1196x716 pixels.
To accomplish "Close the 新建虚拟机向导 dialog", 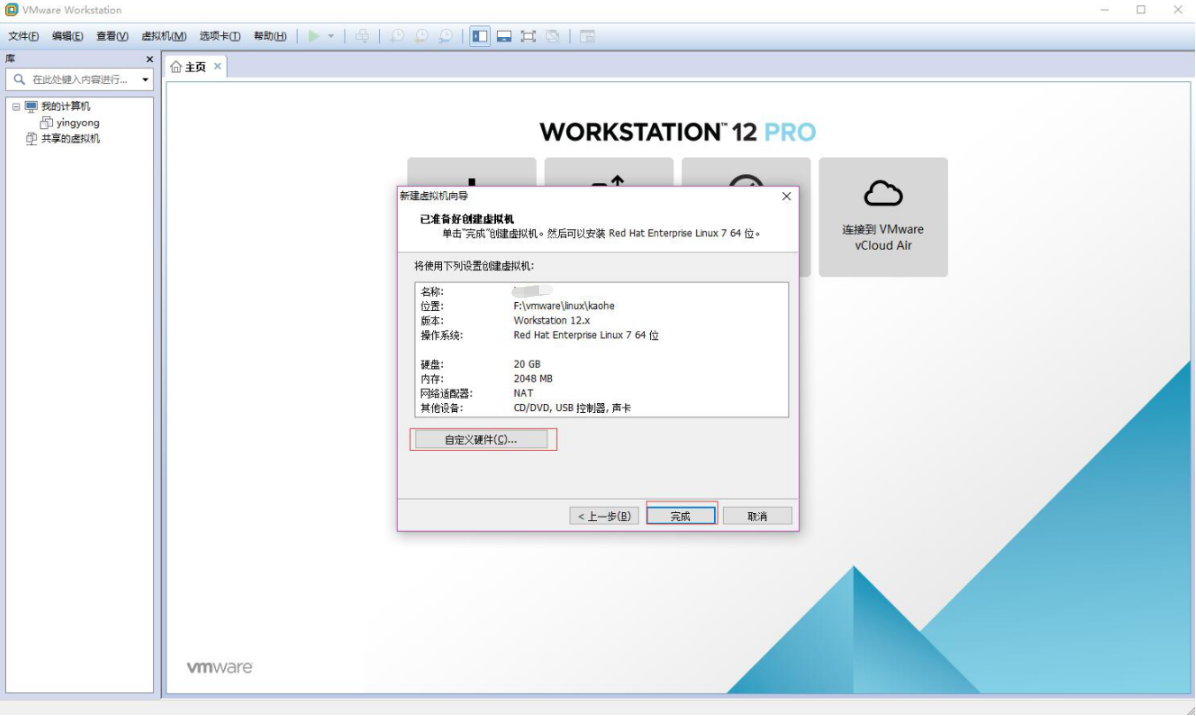I will pyautogui.click(x=786, y=196).
